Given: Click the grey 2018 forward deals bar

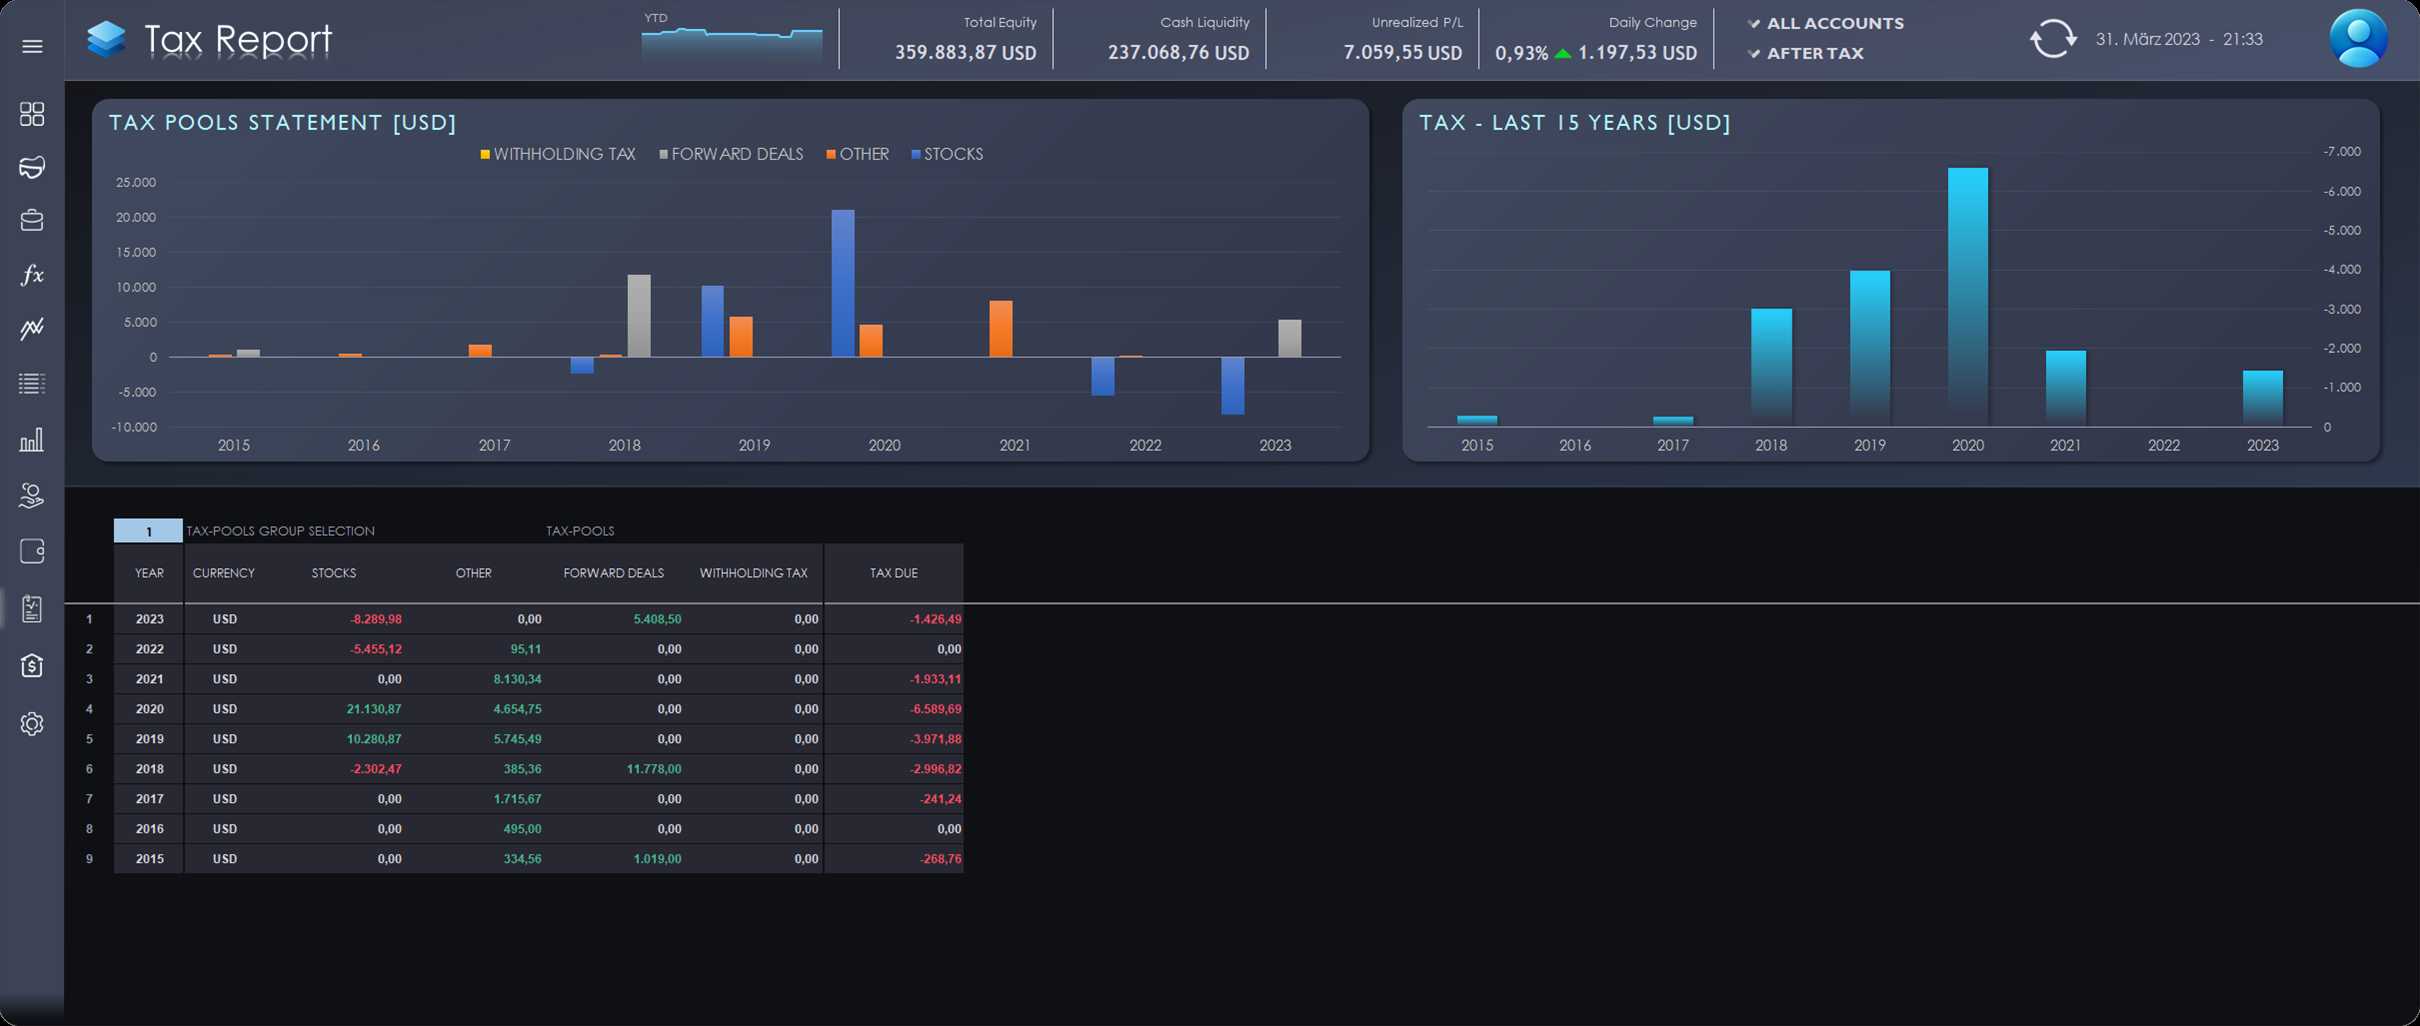Looking at the screenshot, I should point(639,315).
